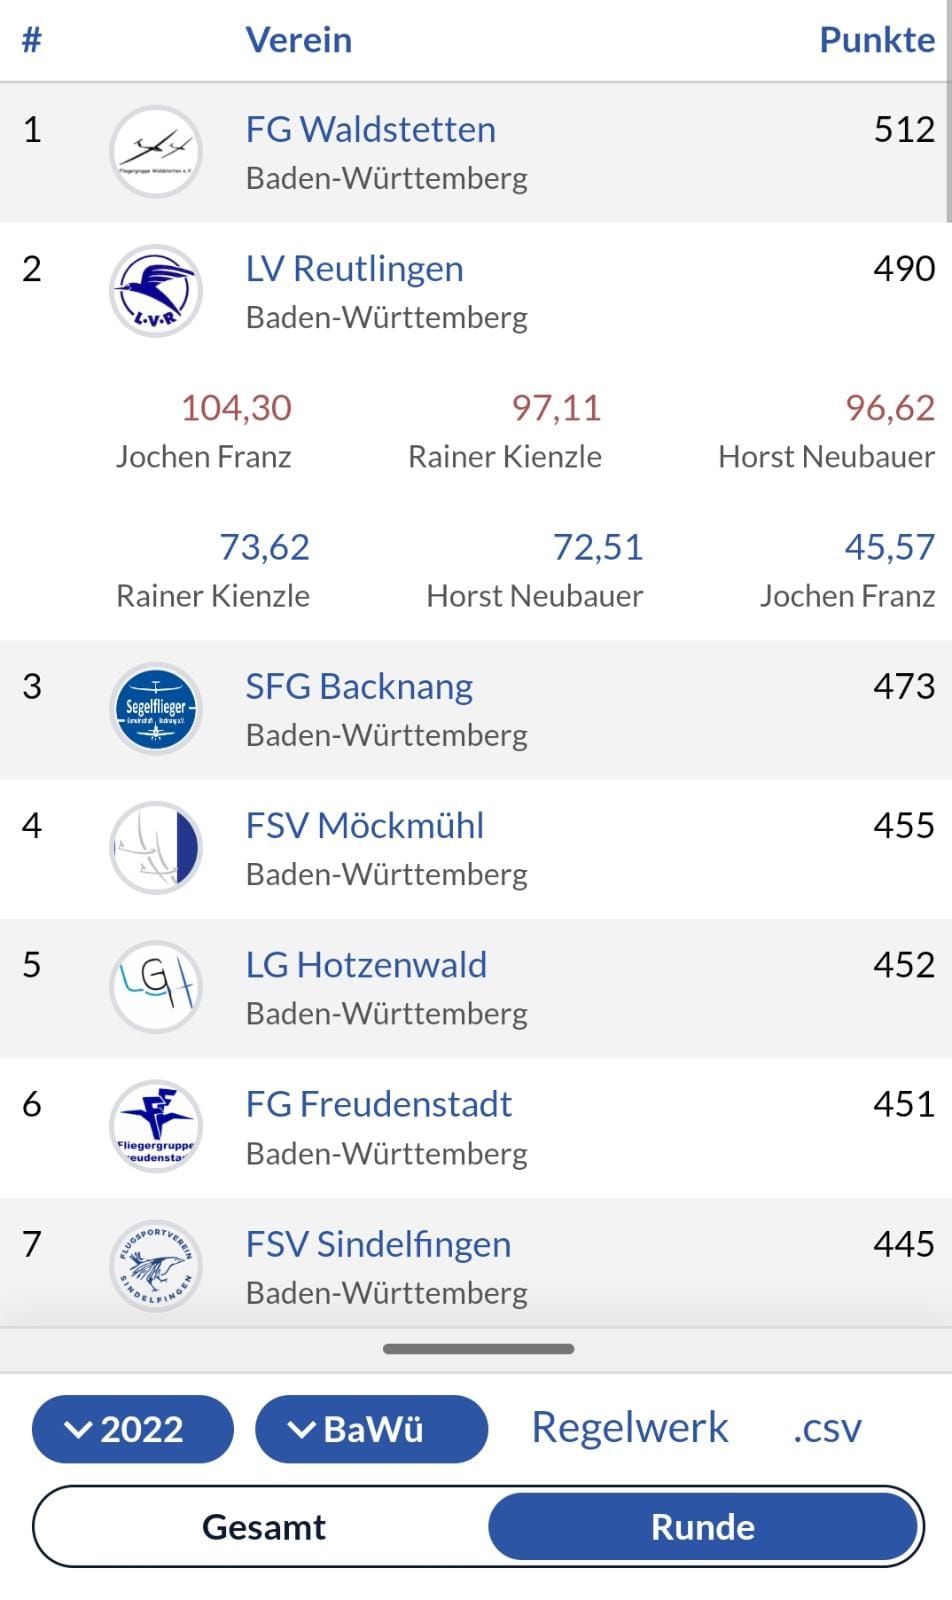Open the Regelwerk link
The height and width of the screenshot is (1600, 952).
[x=630, y=1428]
